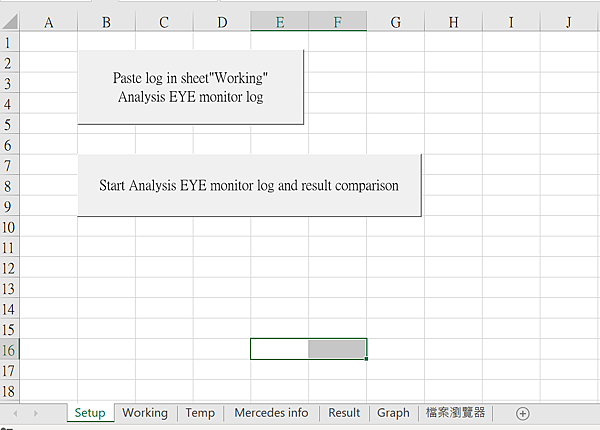Open the 檔案瀏覽器 sheet tab
Viewport: 600px width, 430px height.
coord(455,413)
